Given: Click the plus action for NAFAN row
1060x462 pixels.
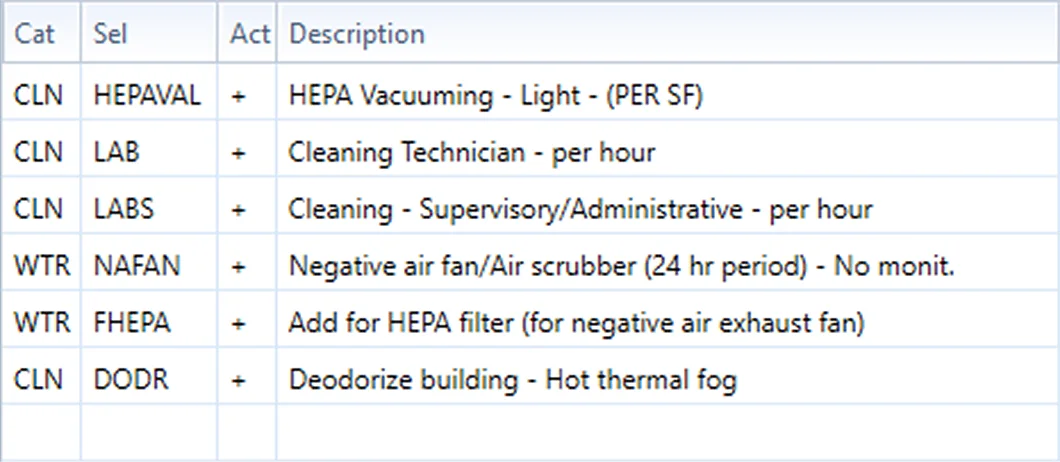Looking at the screenshot, I should [237, 267].
